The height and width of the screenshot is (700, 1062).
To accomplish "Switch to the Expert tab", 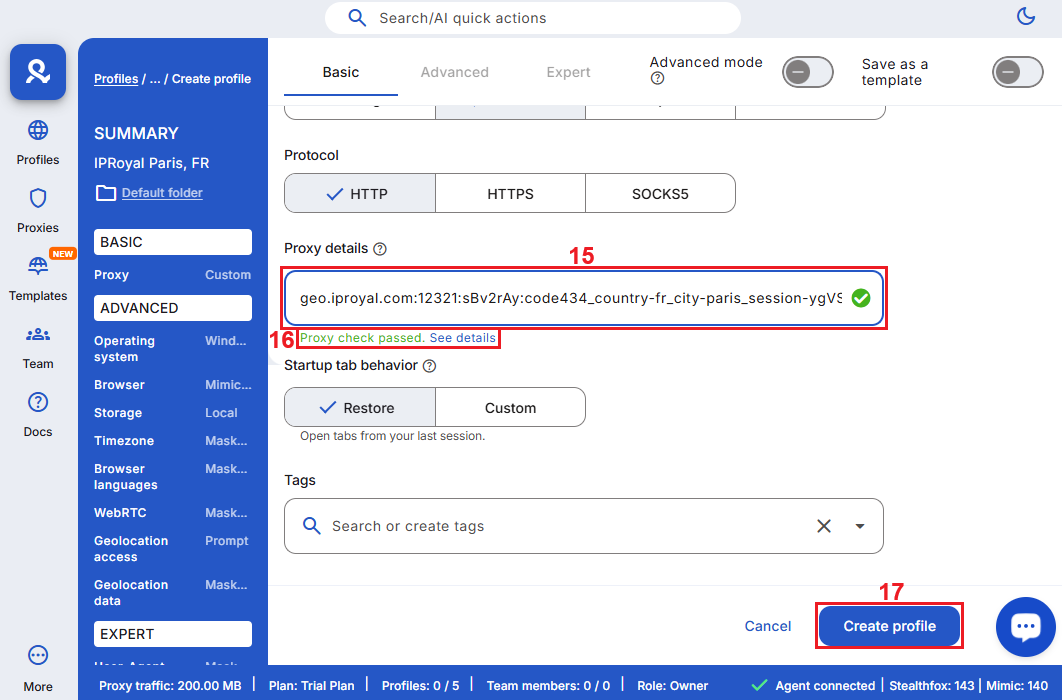I will [x=568, y=72].
